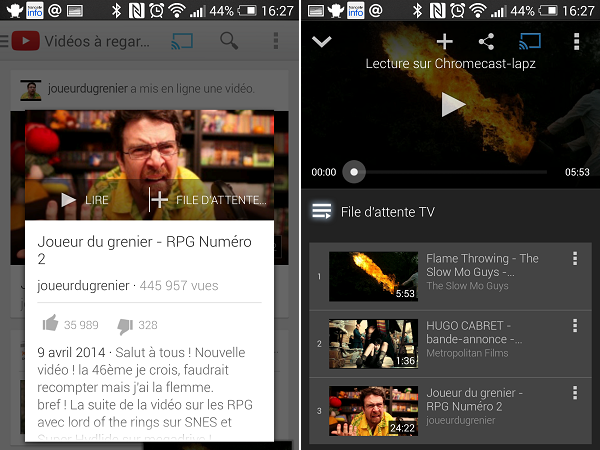Tap joueurdugrenier channel avatar
This screenshot has width=600, height=450.
click(31, 90)
